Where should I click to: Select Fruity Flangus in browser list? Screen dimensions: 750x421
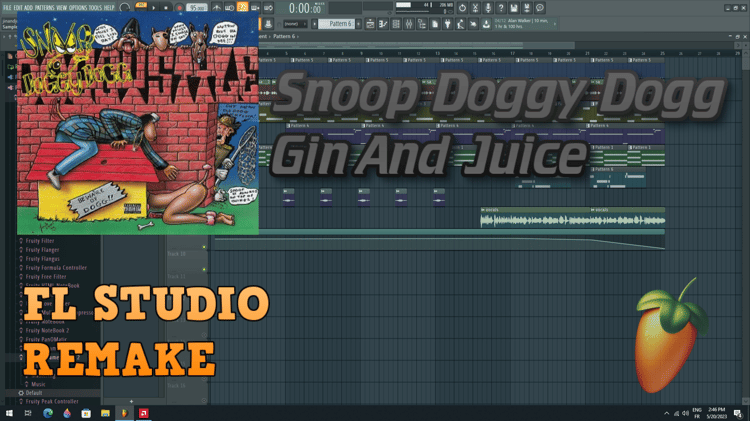point(42,259)
